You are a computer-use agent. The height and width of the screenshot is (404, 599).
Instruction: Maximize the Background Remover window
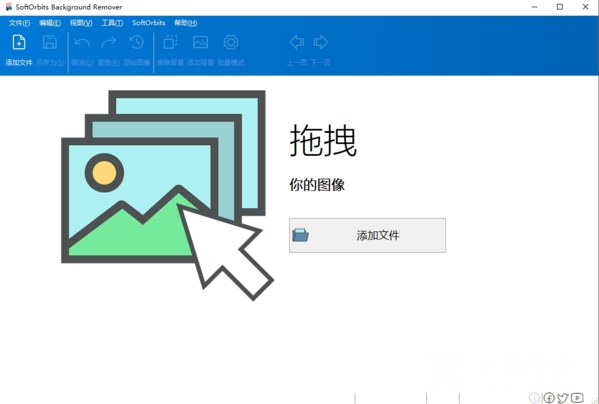click(560, 7)
